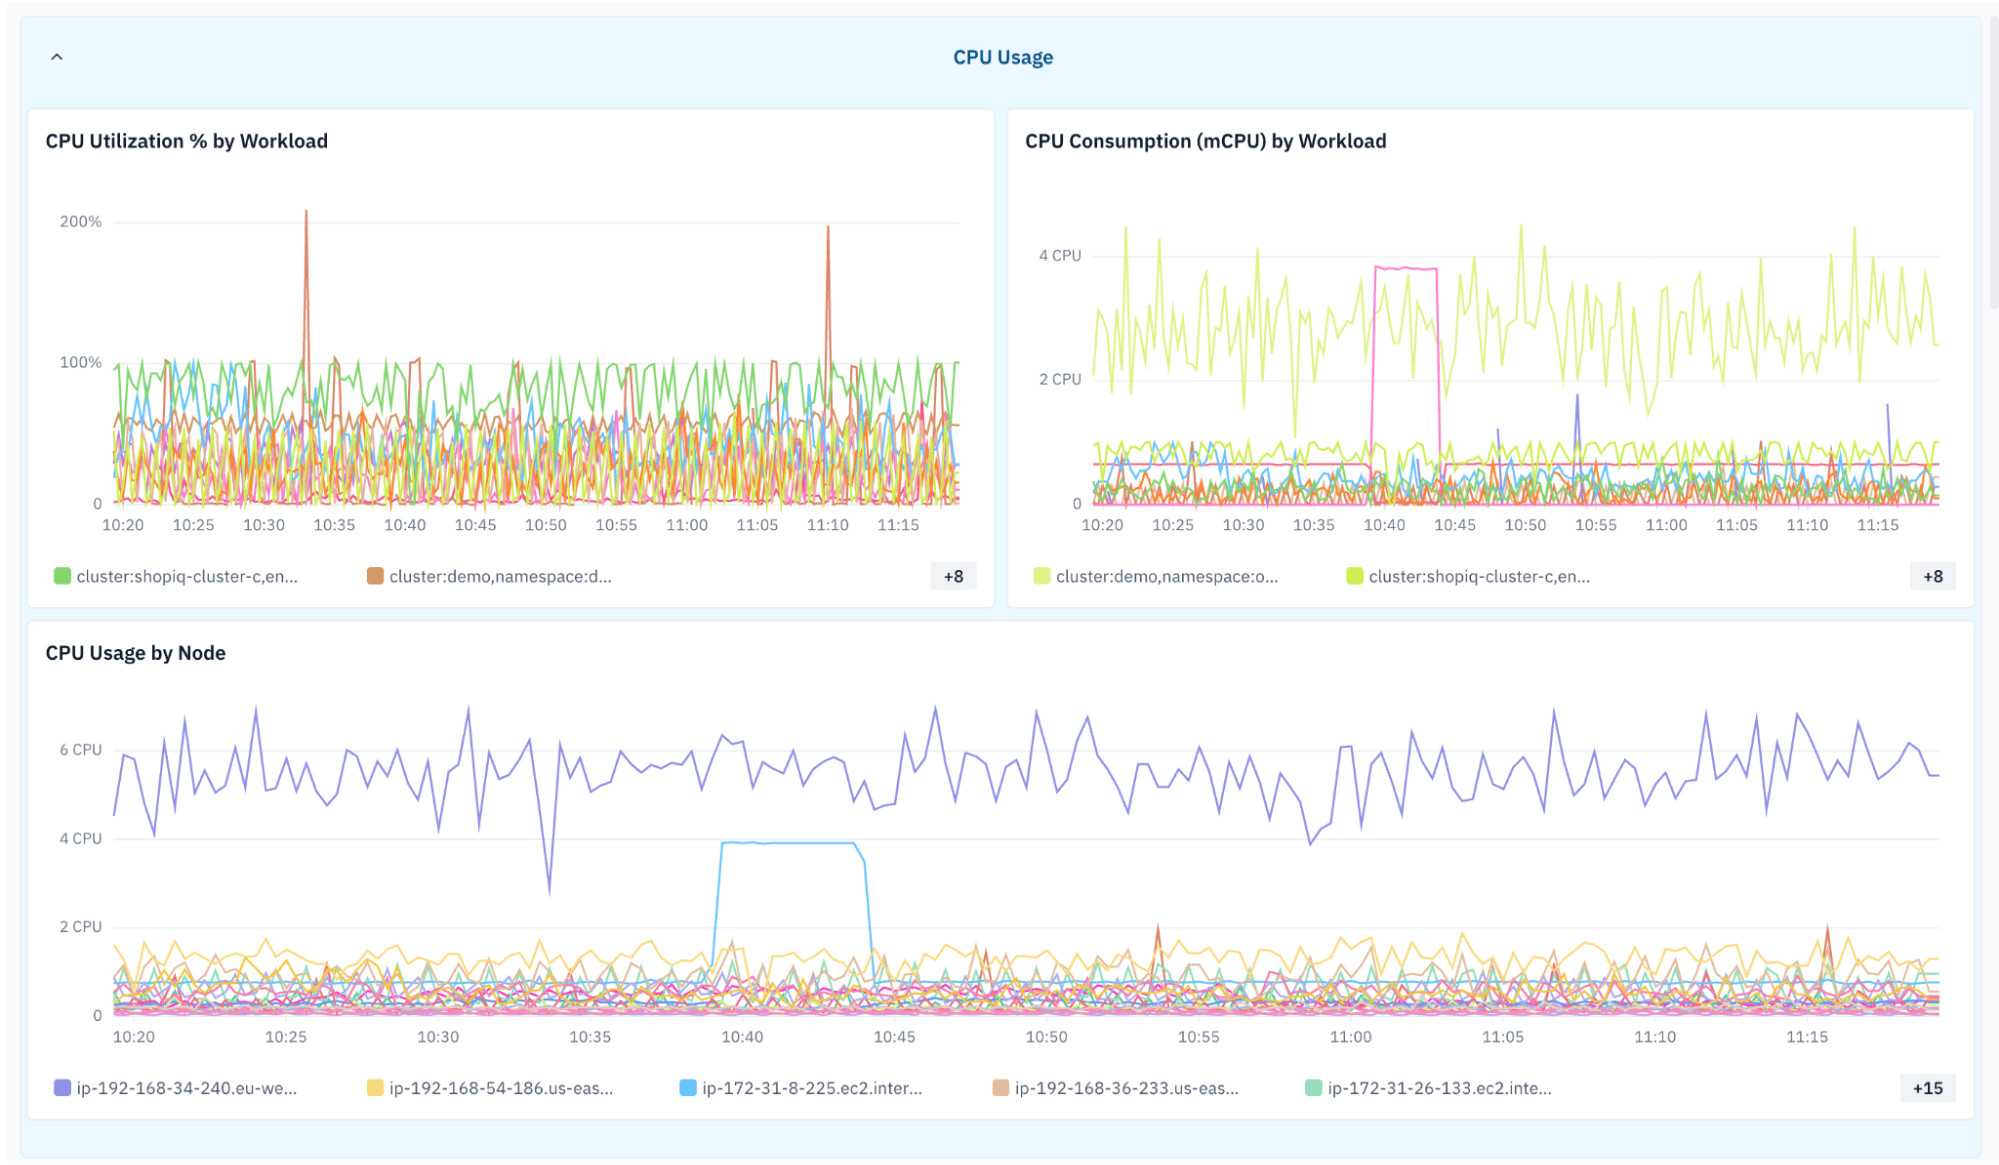This screenshot has height=1165, width=1999.
Task: Click the 200% axis label in Utilization chart
Action: (81, 221)
